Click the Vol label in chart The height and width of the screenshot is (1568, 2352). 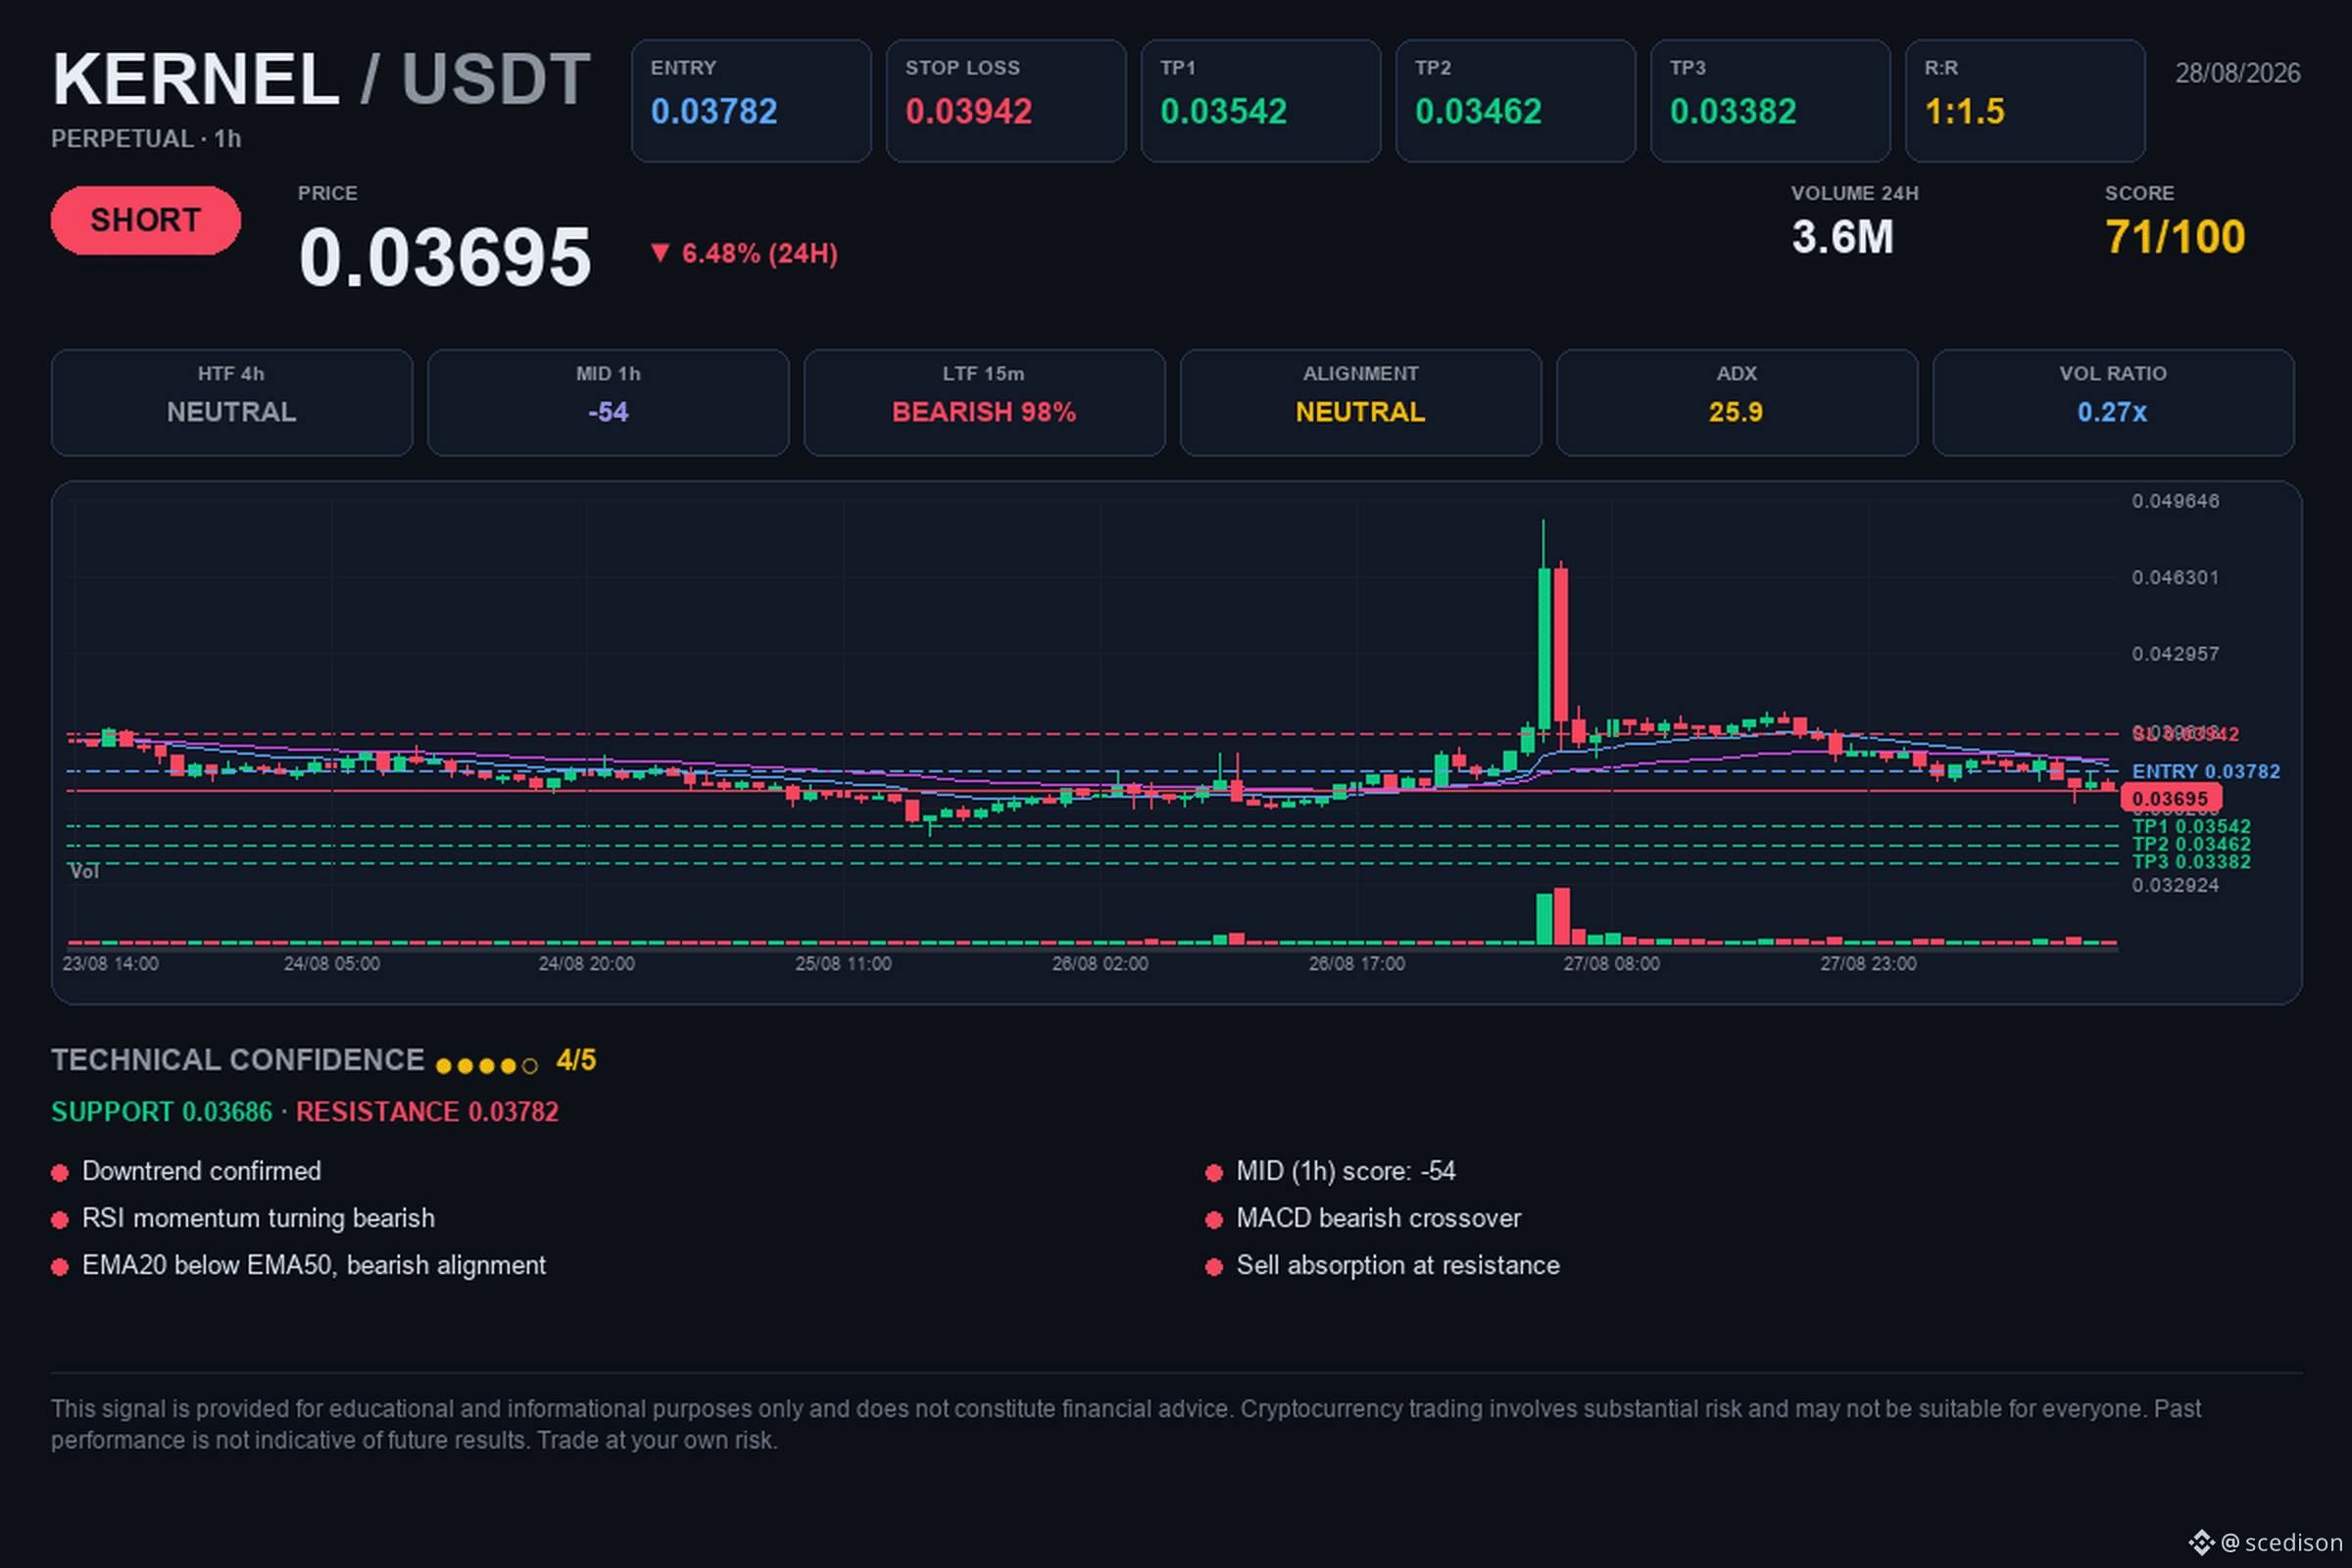84,871
